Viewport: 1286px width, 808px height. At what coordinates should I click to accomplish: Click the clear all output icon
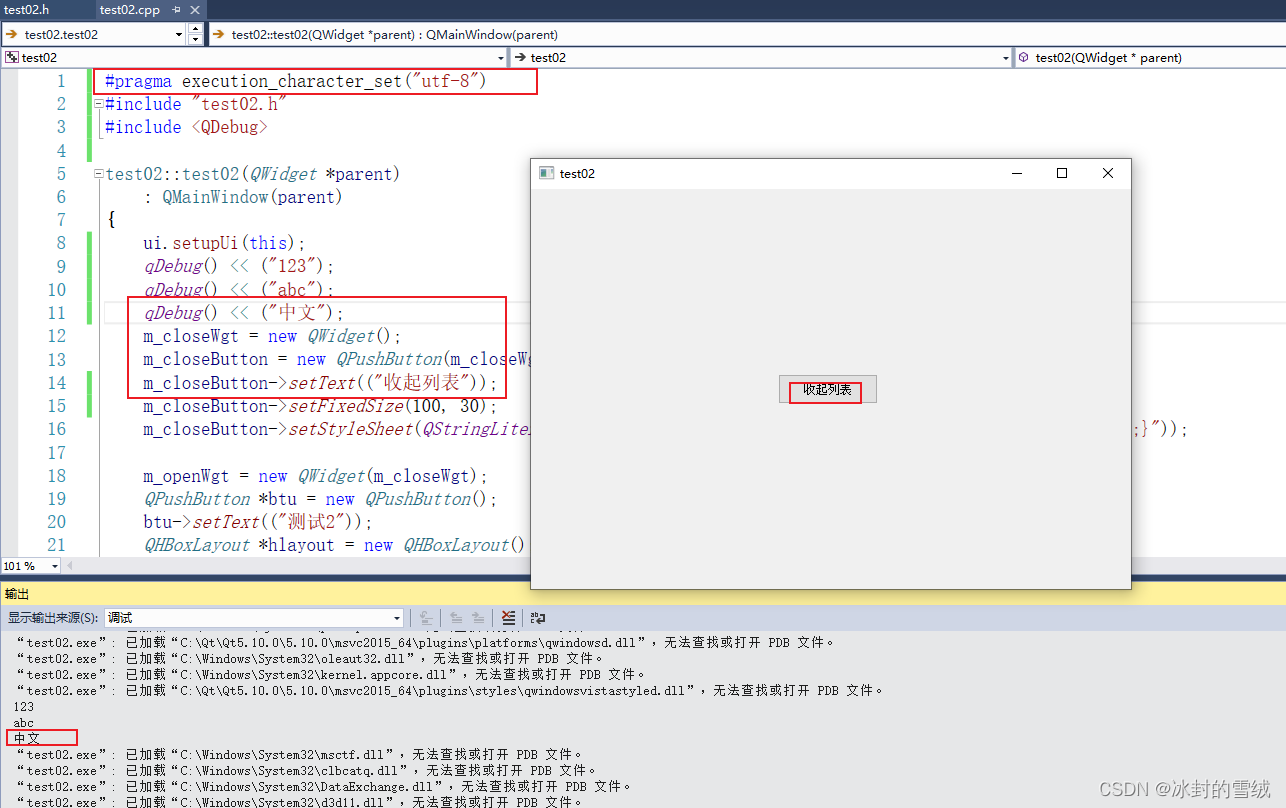(509, 618)
